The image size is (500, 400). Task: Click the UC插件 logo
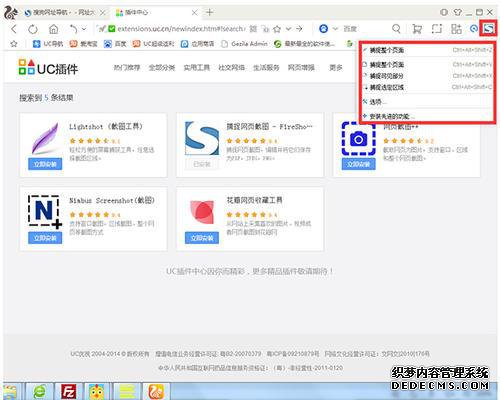click(48, 68)
